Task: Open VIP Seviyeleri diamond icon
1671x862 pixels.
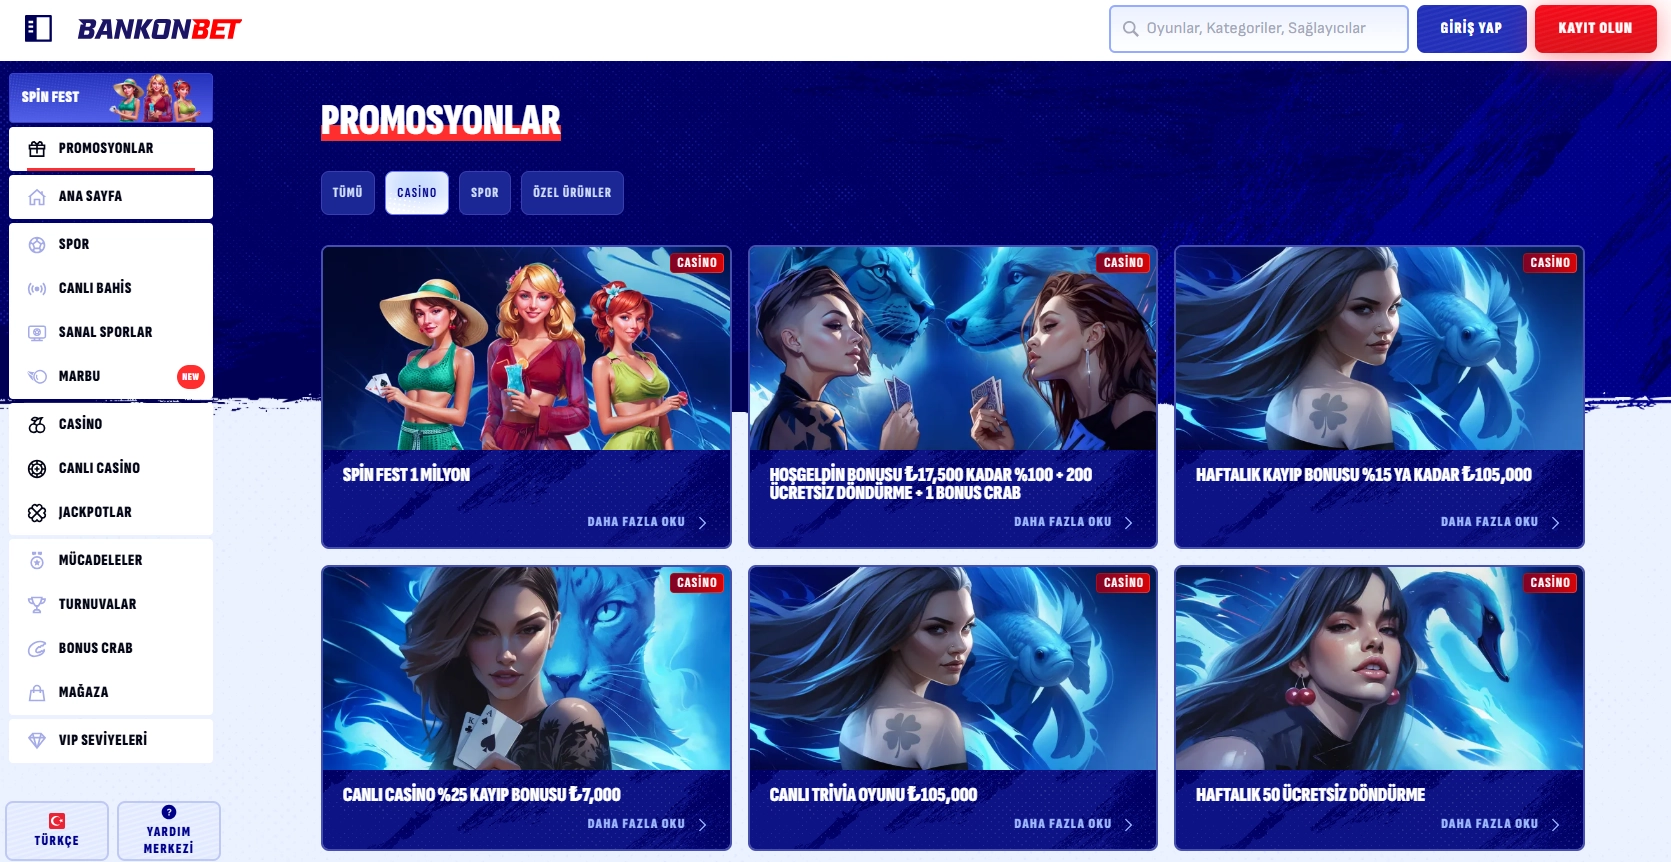Action: 37,741
